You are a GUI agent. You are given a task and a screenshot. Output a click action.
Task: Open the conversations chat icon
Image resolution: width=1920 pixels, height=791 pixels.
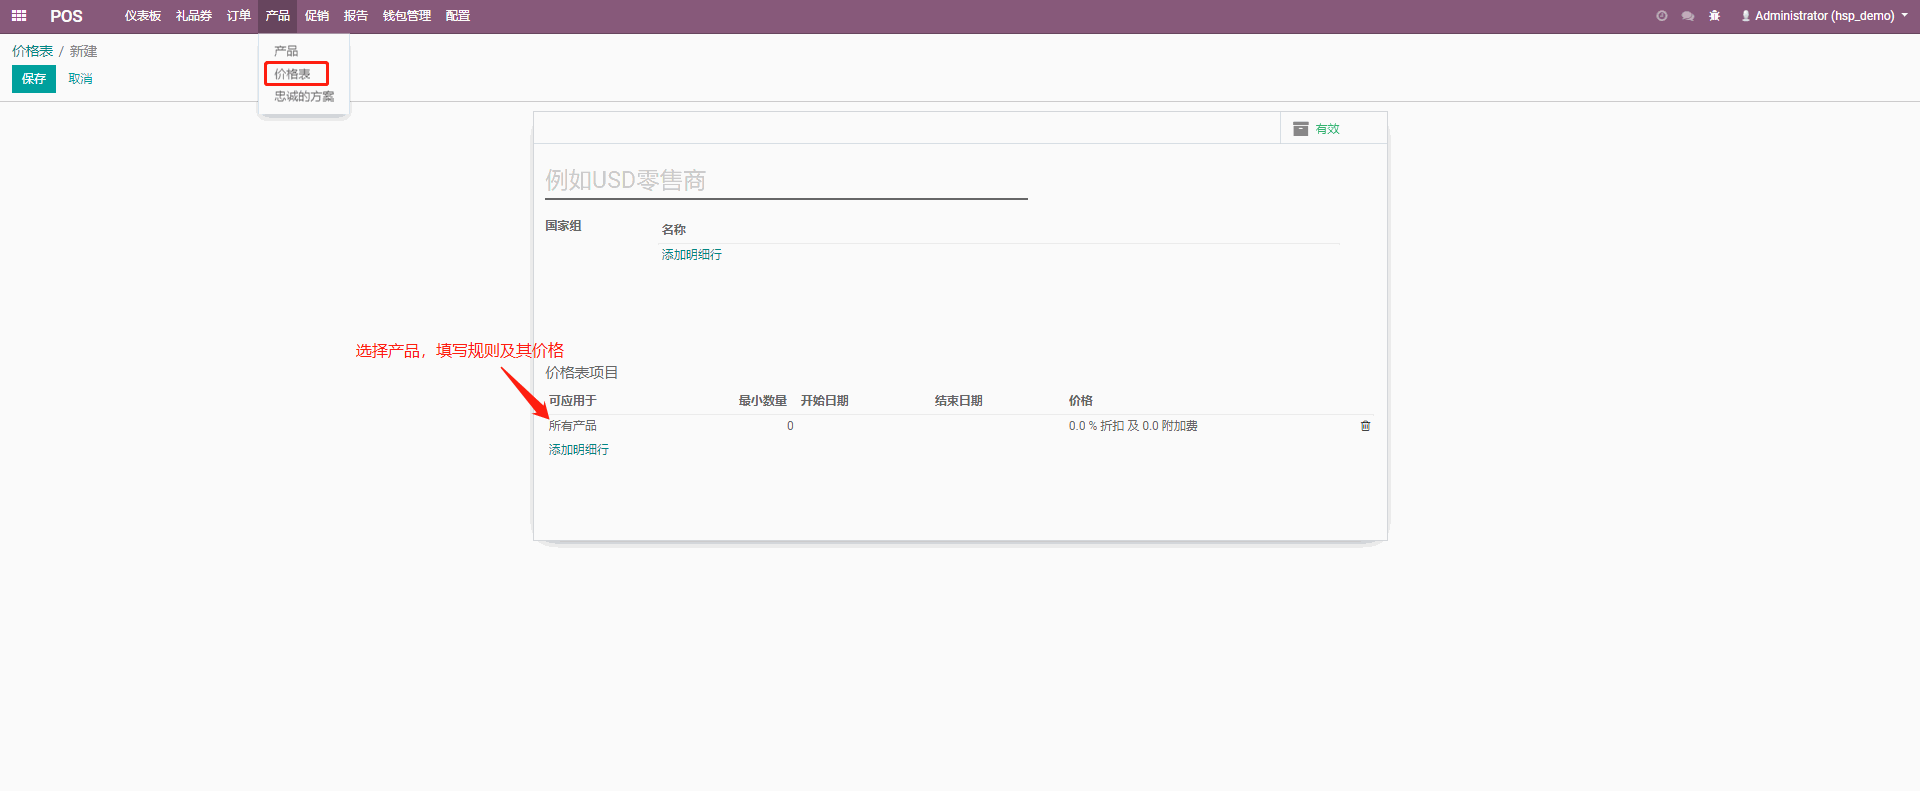click(1688, 16)
